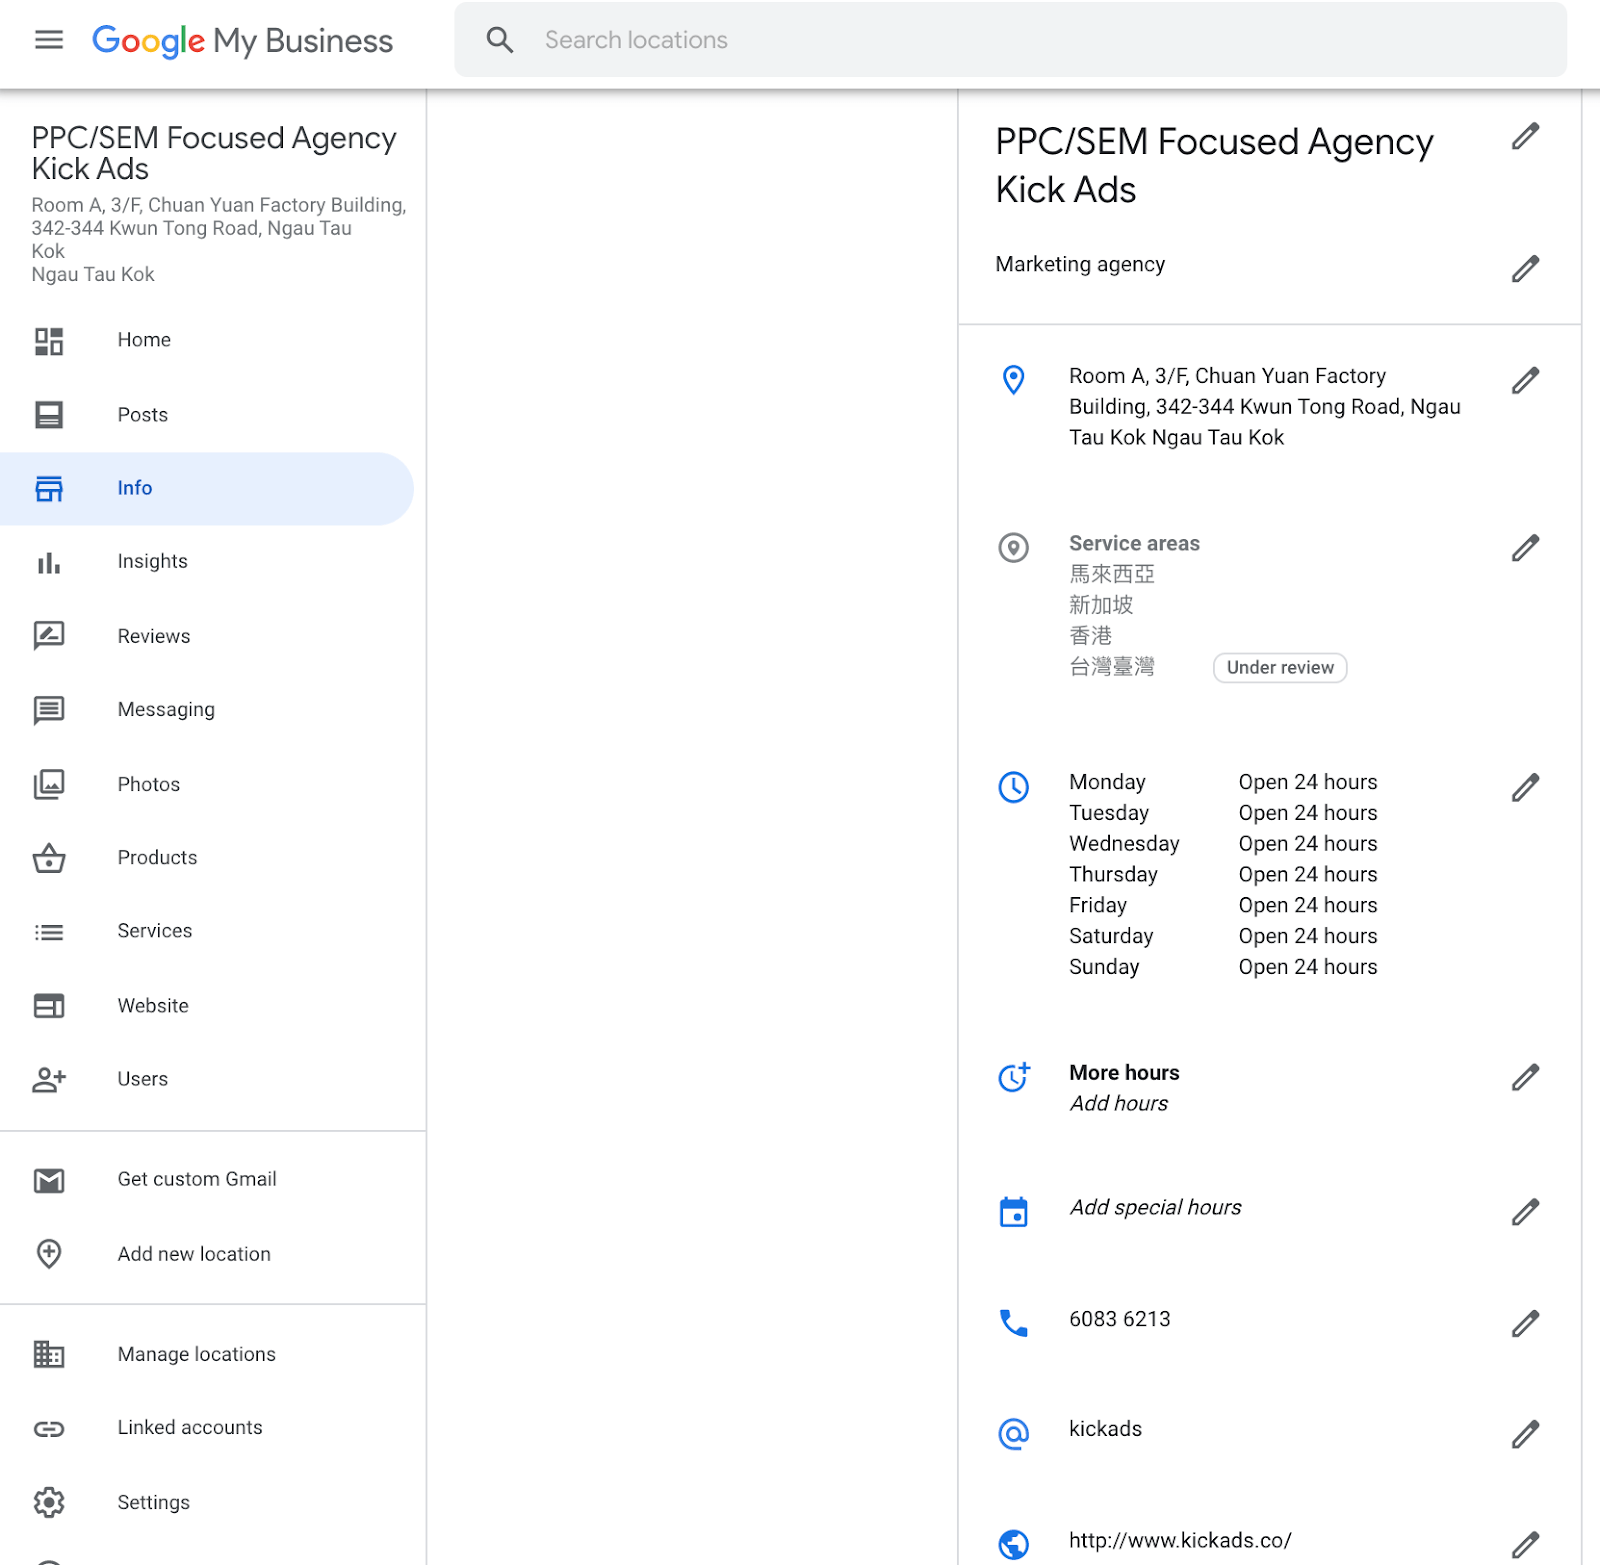Open the Posts icon in sidebar
This screenshot has width=1600, height=1565.
(x=49, y=415)
